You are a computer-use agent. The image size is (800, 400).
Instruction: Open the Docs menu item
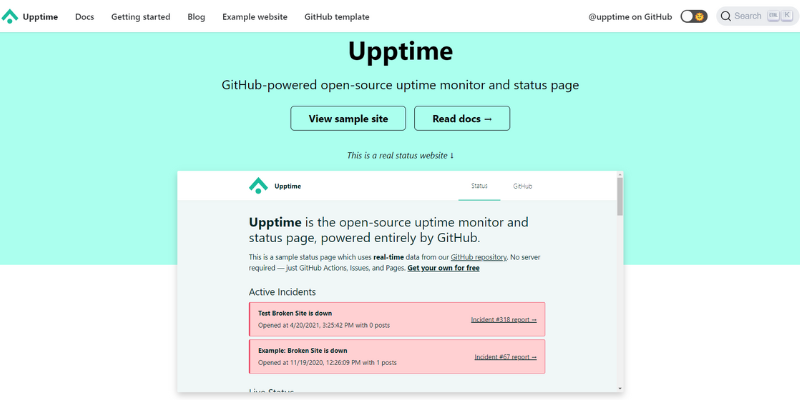(x=85, y=17)
